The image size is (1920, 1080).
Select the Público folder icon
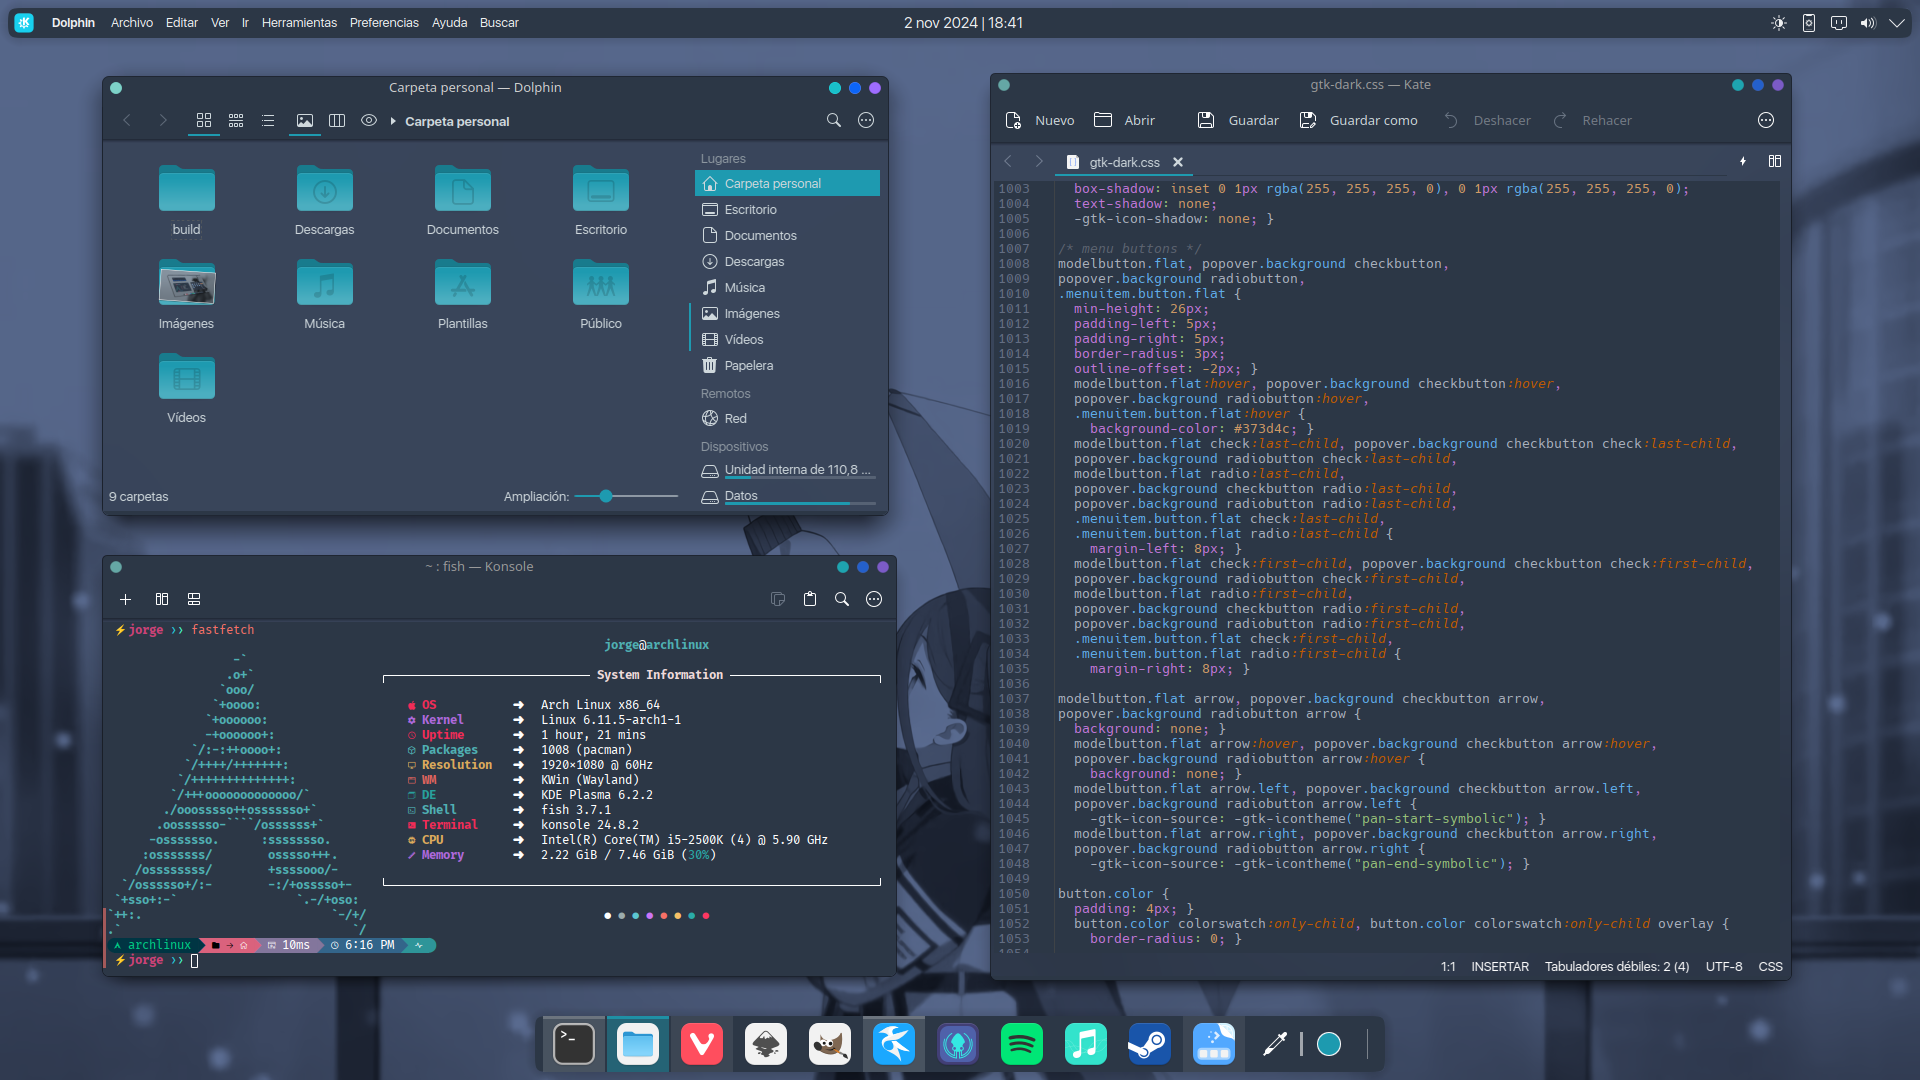[x=600, y=283]
